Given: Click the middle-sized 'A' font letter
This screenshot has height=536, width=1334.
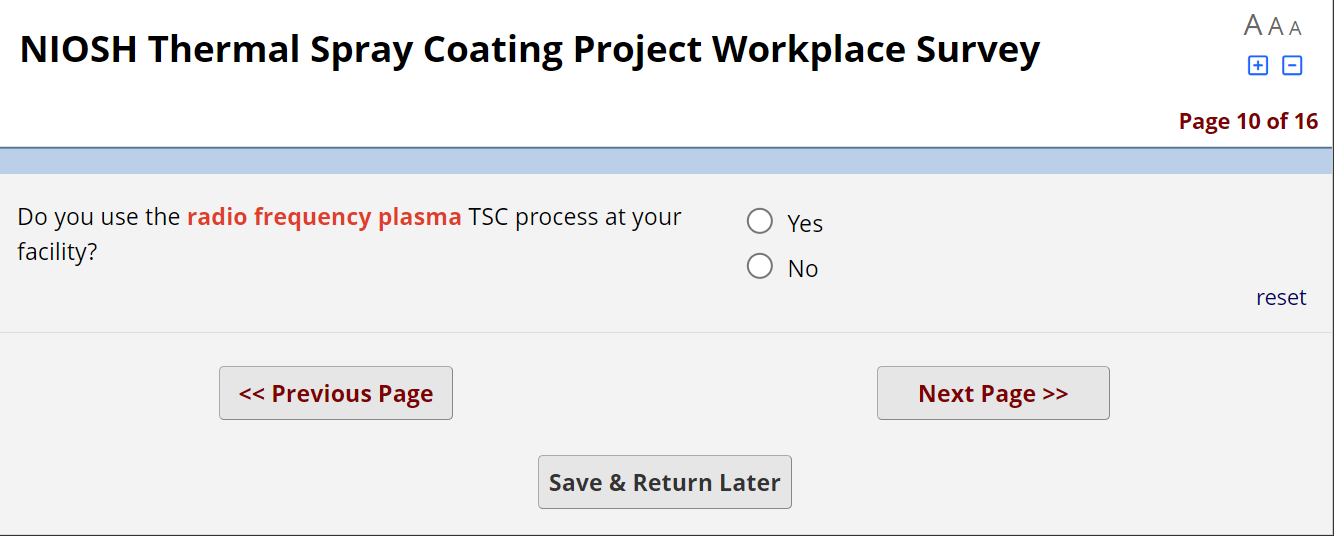Looking at the screenshot, I should (x=1275, y=27).
